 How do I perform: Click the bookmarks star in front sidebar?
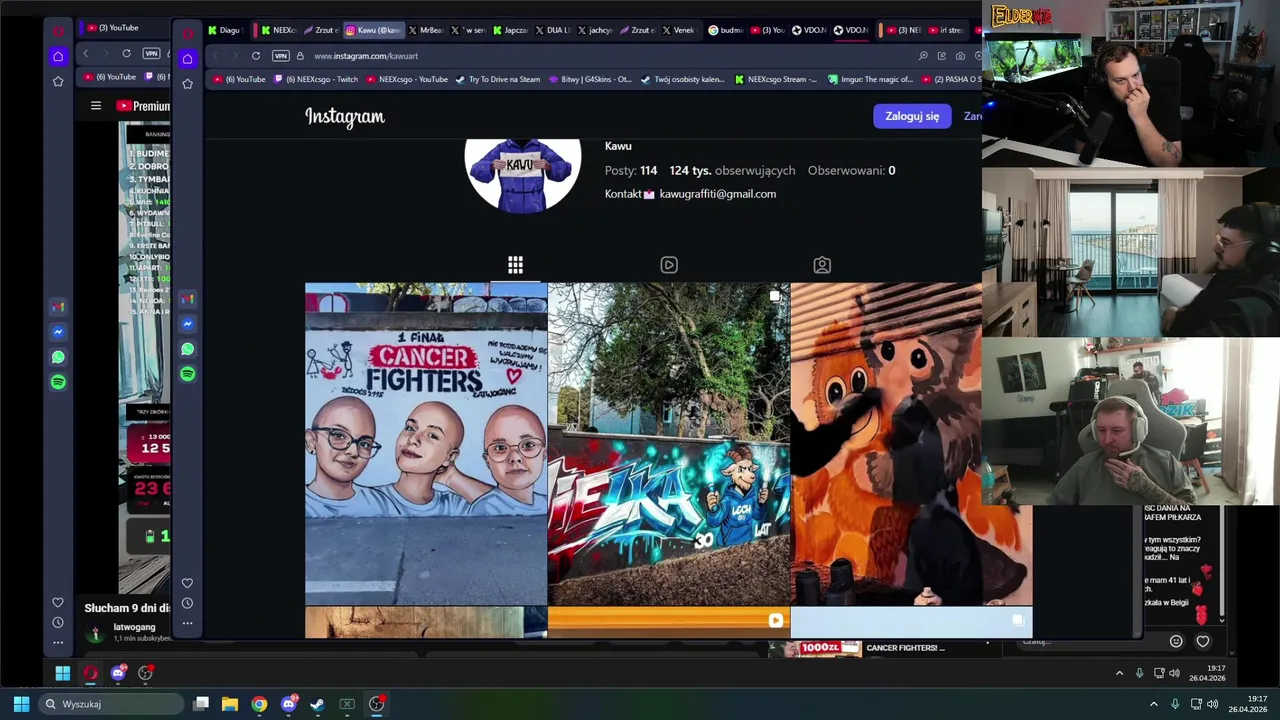187,84
